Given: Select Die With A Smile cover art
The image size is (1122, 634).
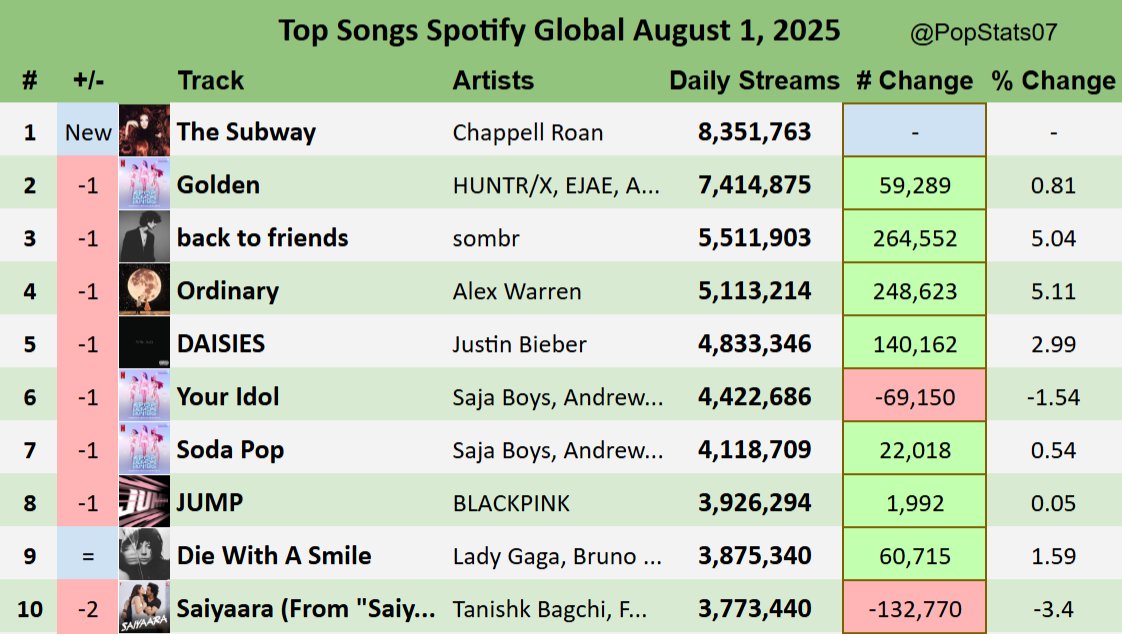Looking at the screenshot, I should tap(144, 555).
